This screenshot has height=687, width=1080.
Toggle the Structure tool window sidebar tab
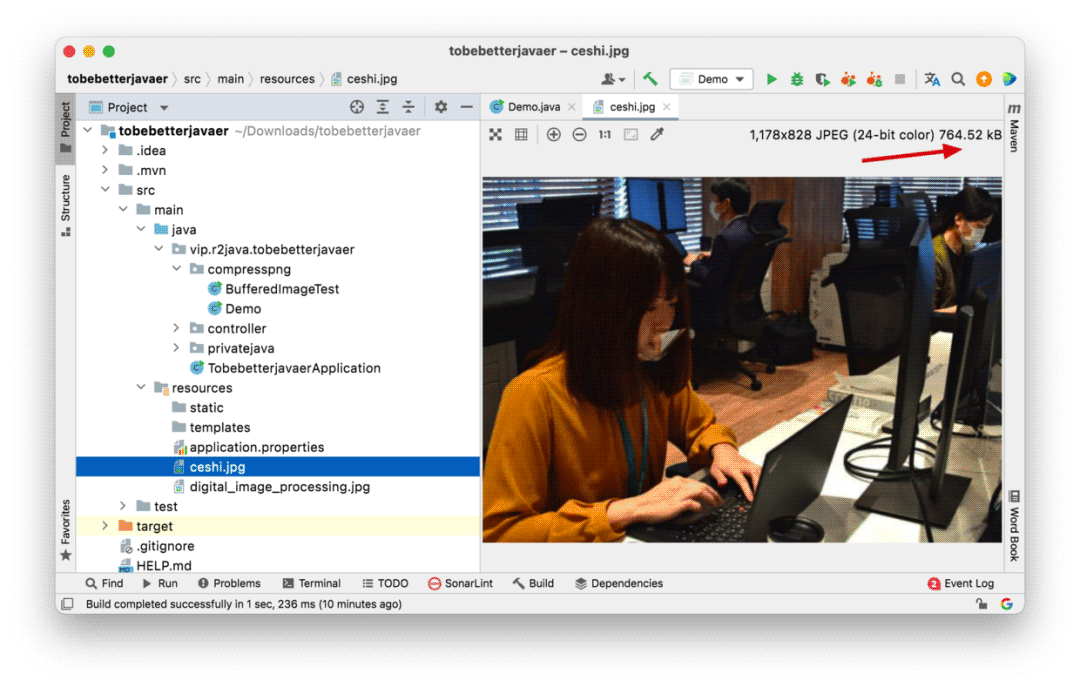pyautogui.click(x=65, y=205)
